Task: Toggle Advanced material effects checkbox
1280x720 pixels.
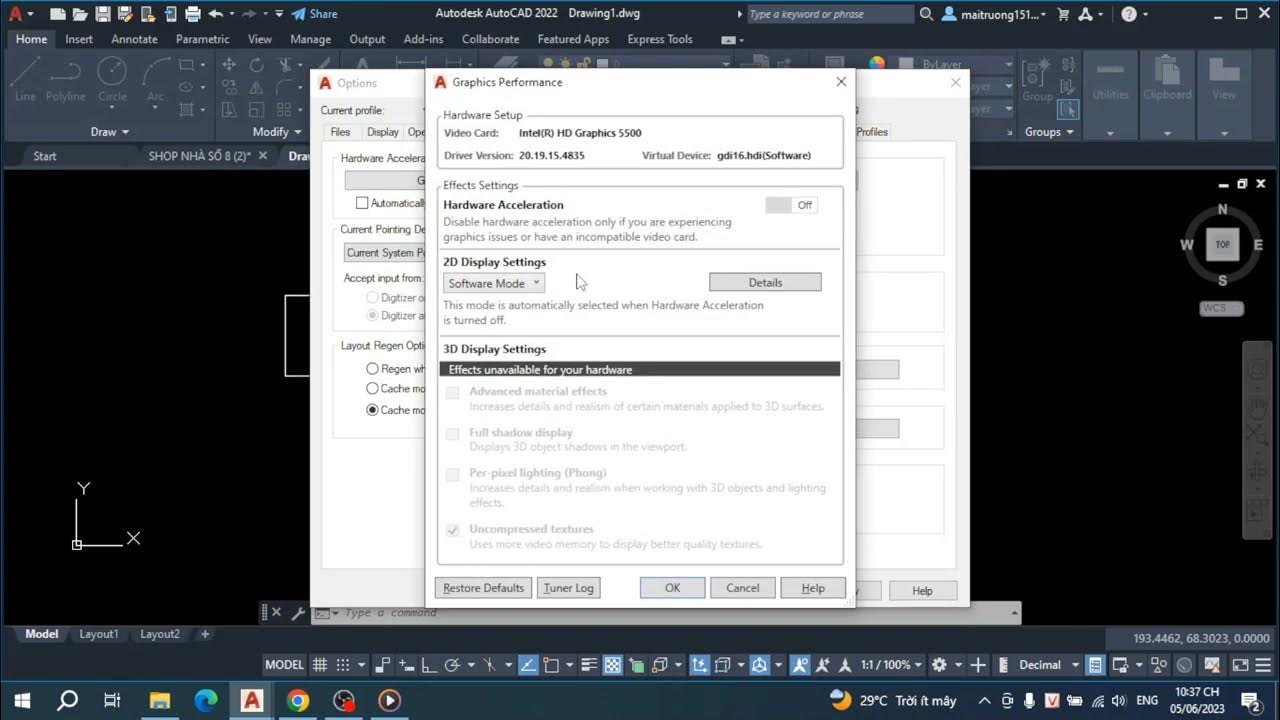Action: 453,393
